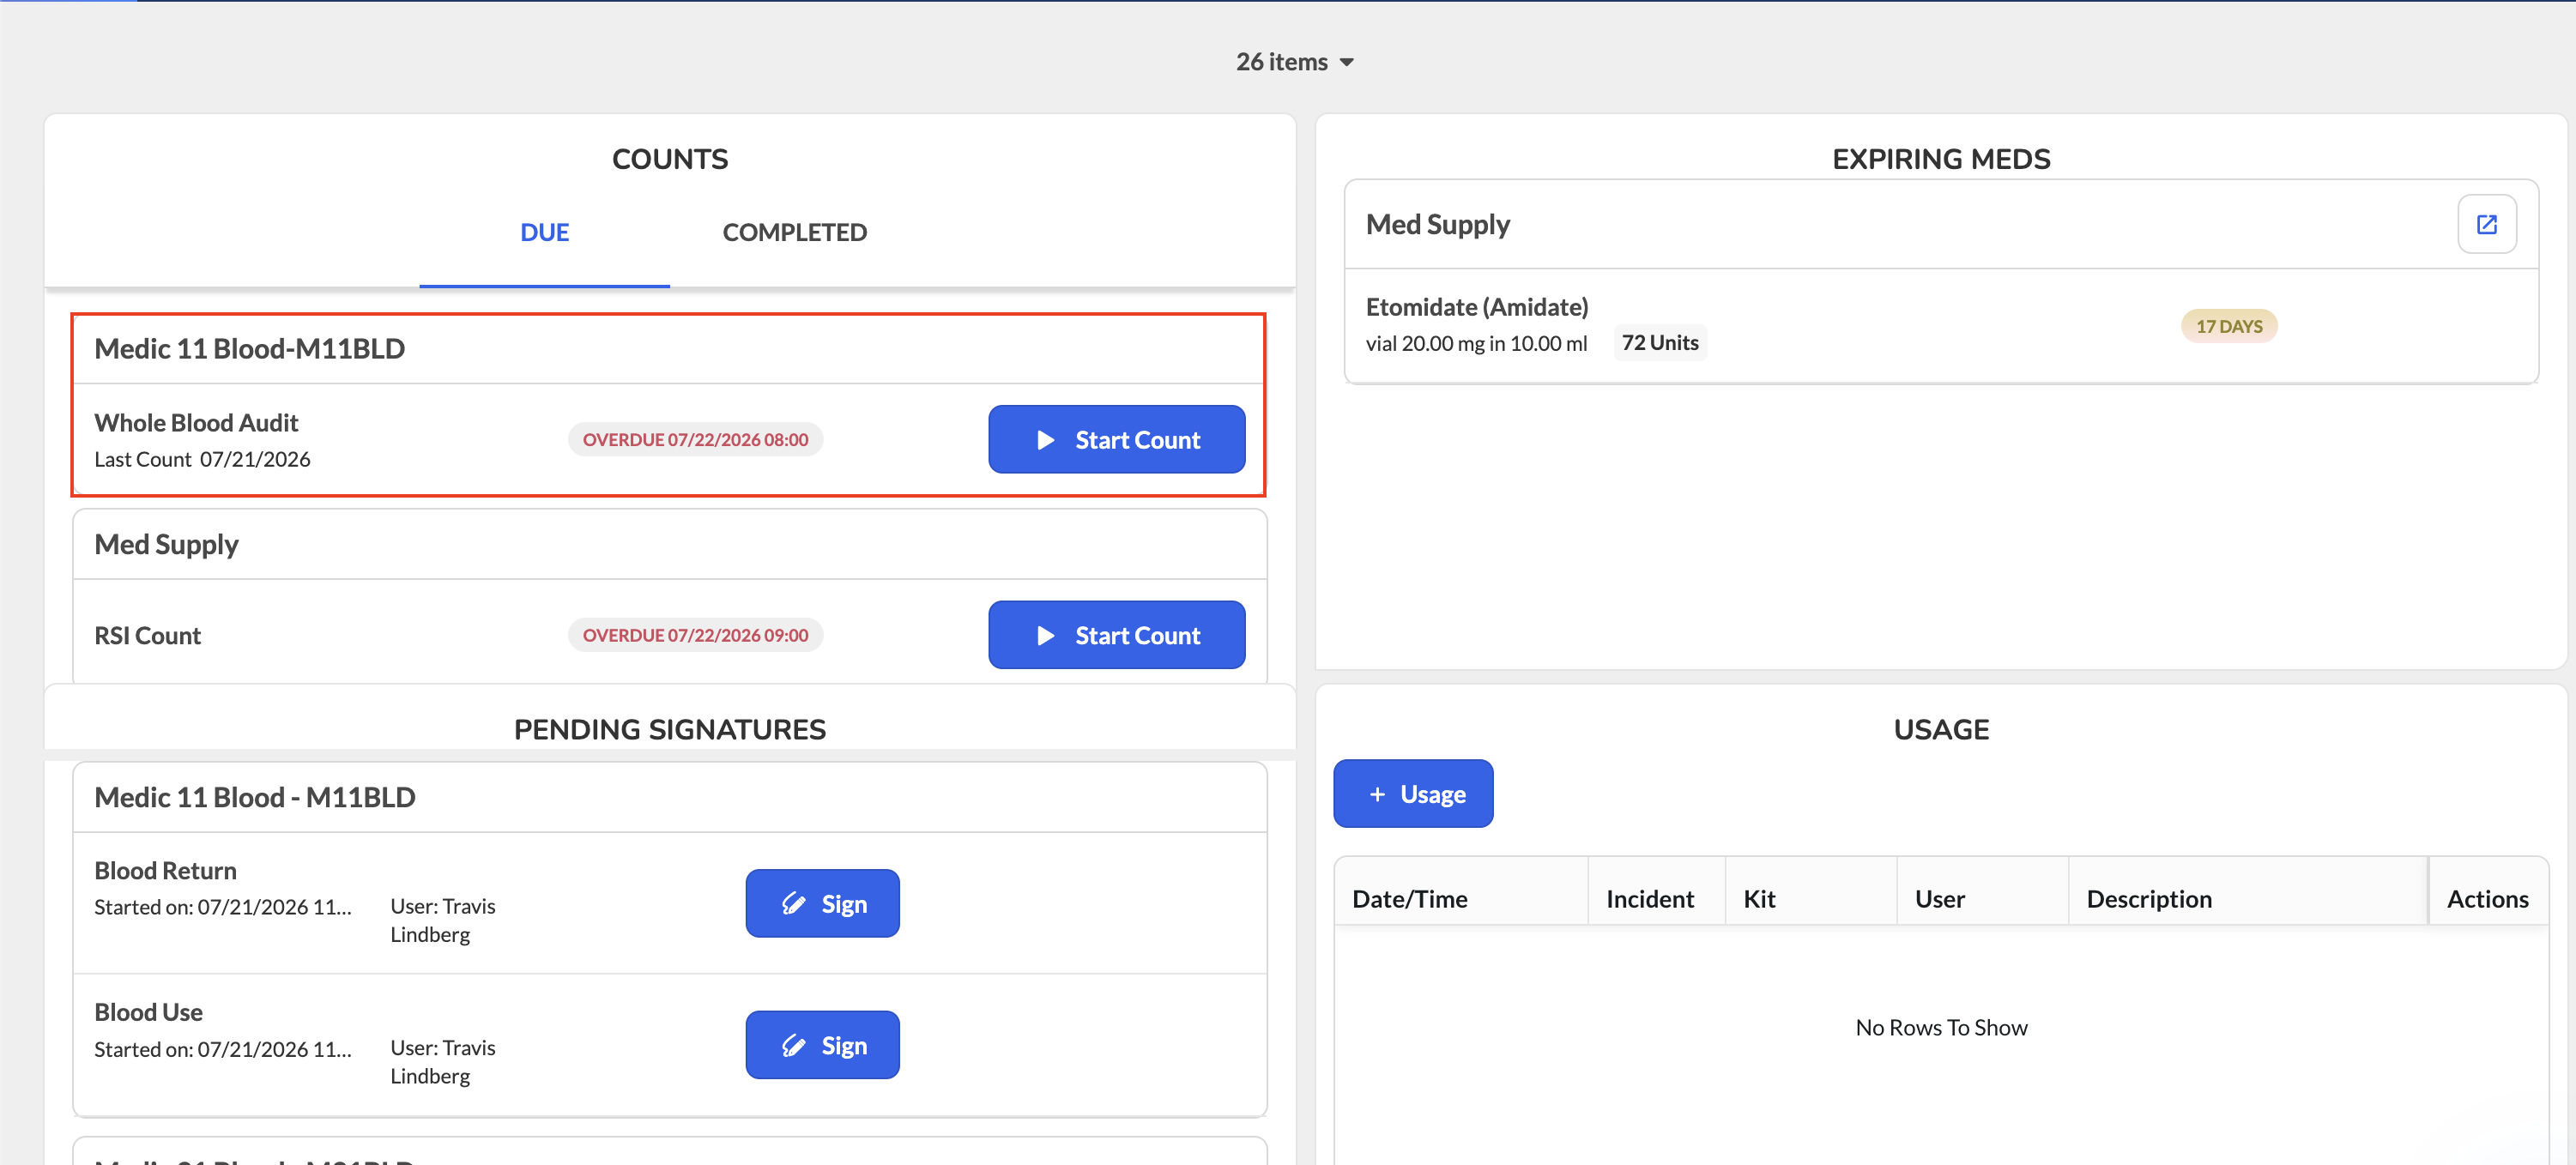Screen dimensions: 2576x1165
Task: Click the Med Supply counts group header
Action: click(166, 544)
